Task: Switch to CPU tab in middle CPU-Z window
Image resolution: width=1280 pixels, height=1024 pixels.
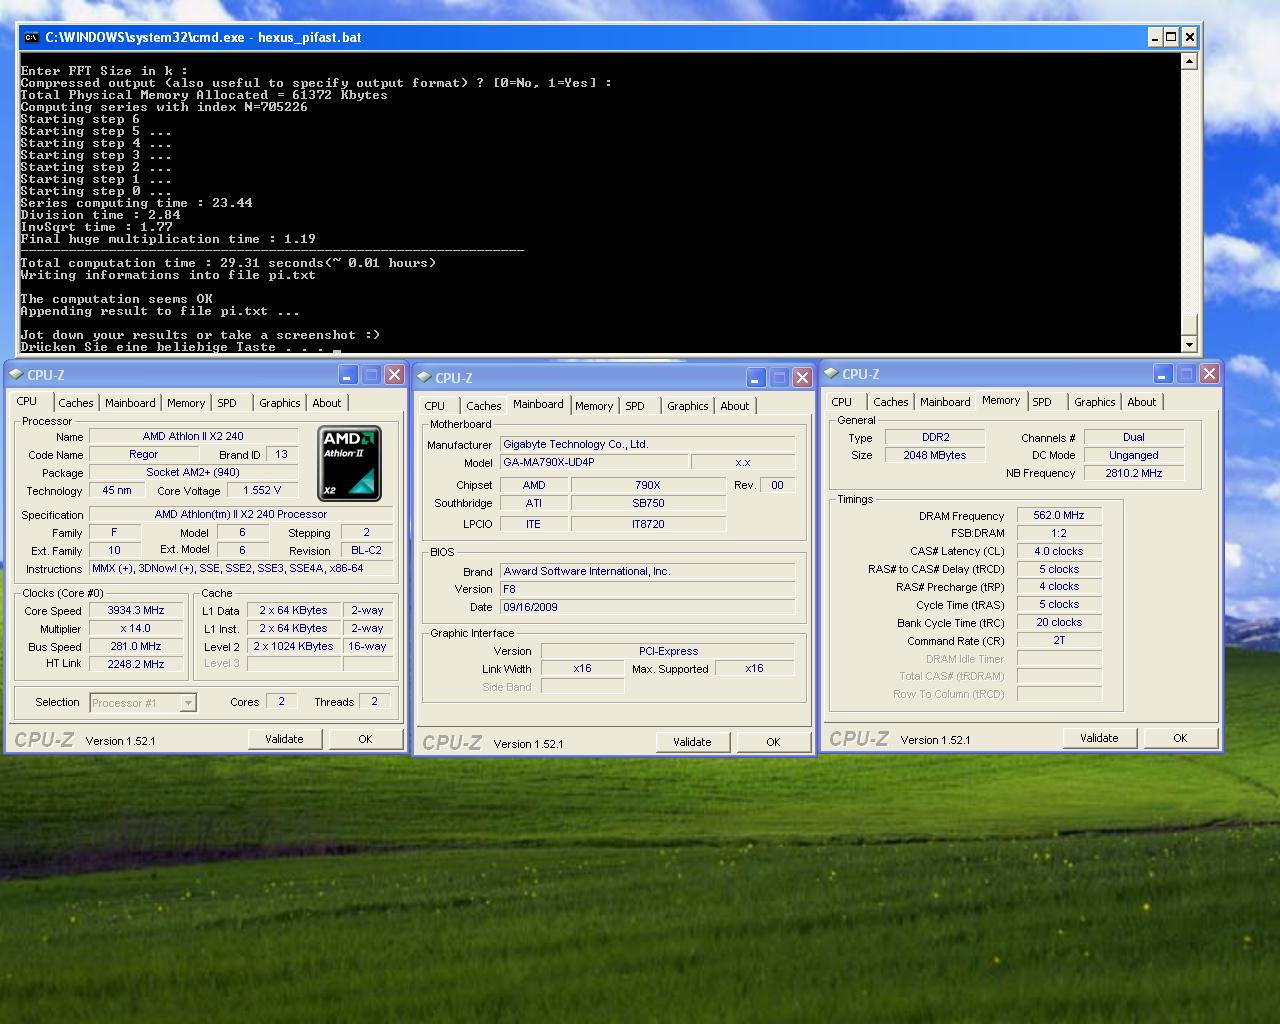Action: [x=435, y=406]
